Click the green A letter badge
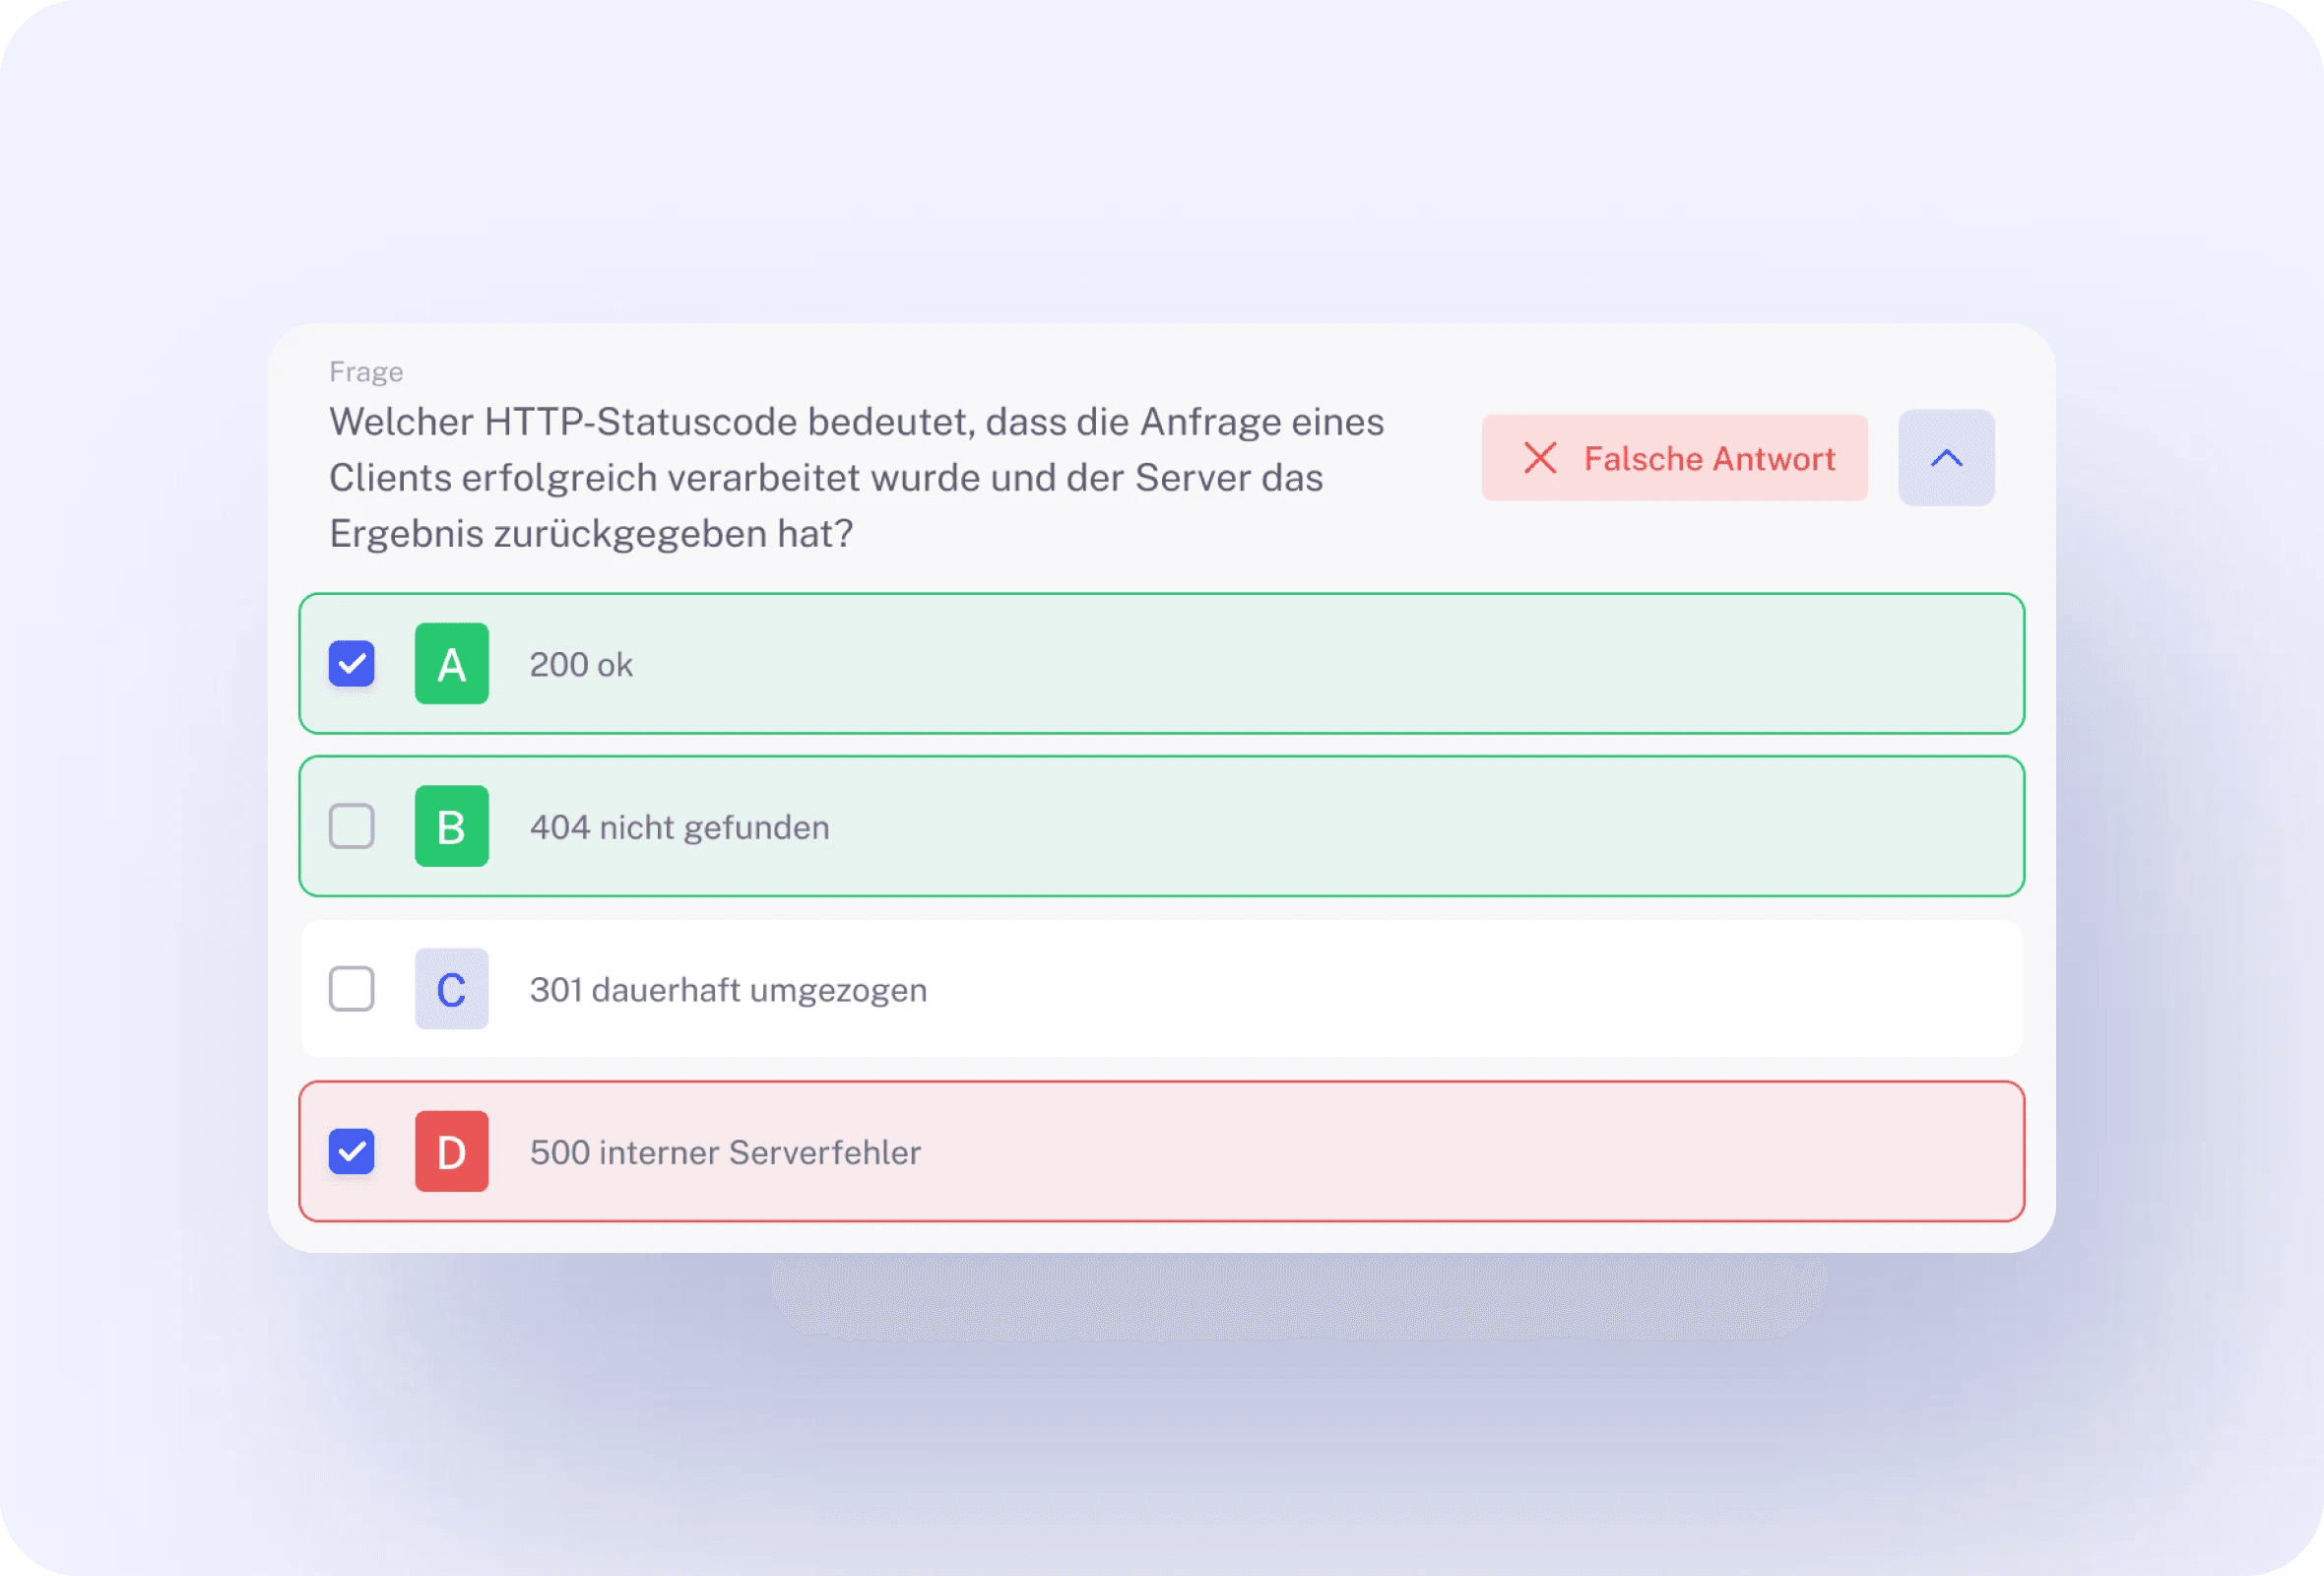Image resolution: width=2324 pixels, height=1576 pixels. [452, 664]
